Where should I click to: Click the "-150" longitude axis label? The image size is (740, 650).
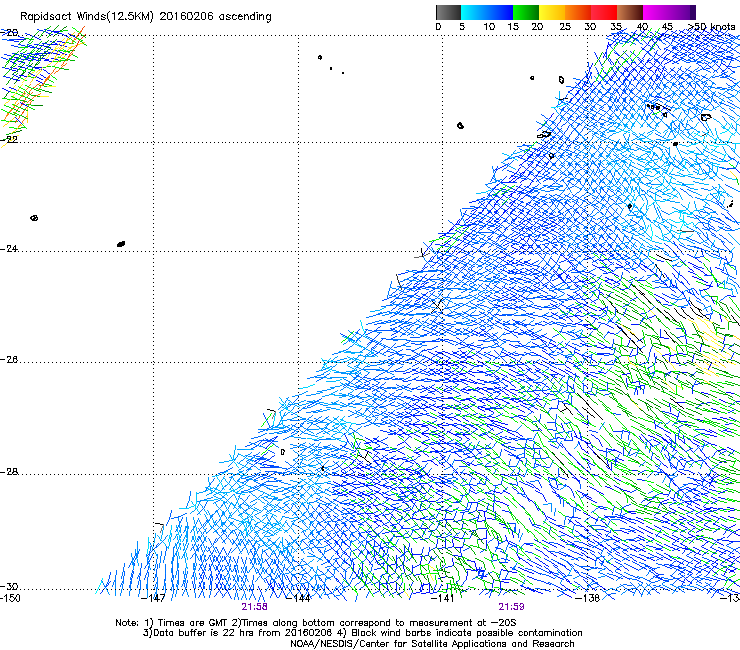coord(10,598)
